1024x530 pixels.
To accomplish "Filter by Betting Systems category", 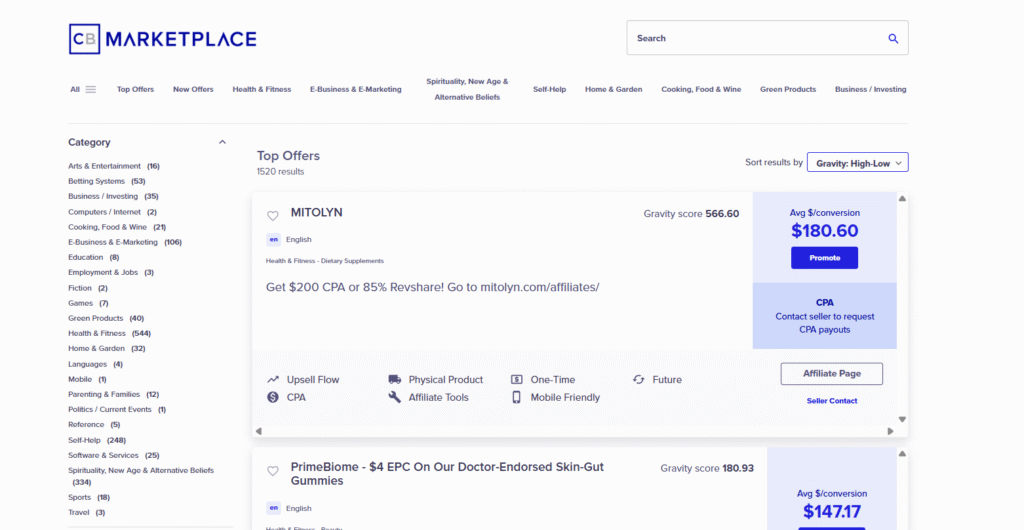I will click(106, 181).
